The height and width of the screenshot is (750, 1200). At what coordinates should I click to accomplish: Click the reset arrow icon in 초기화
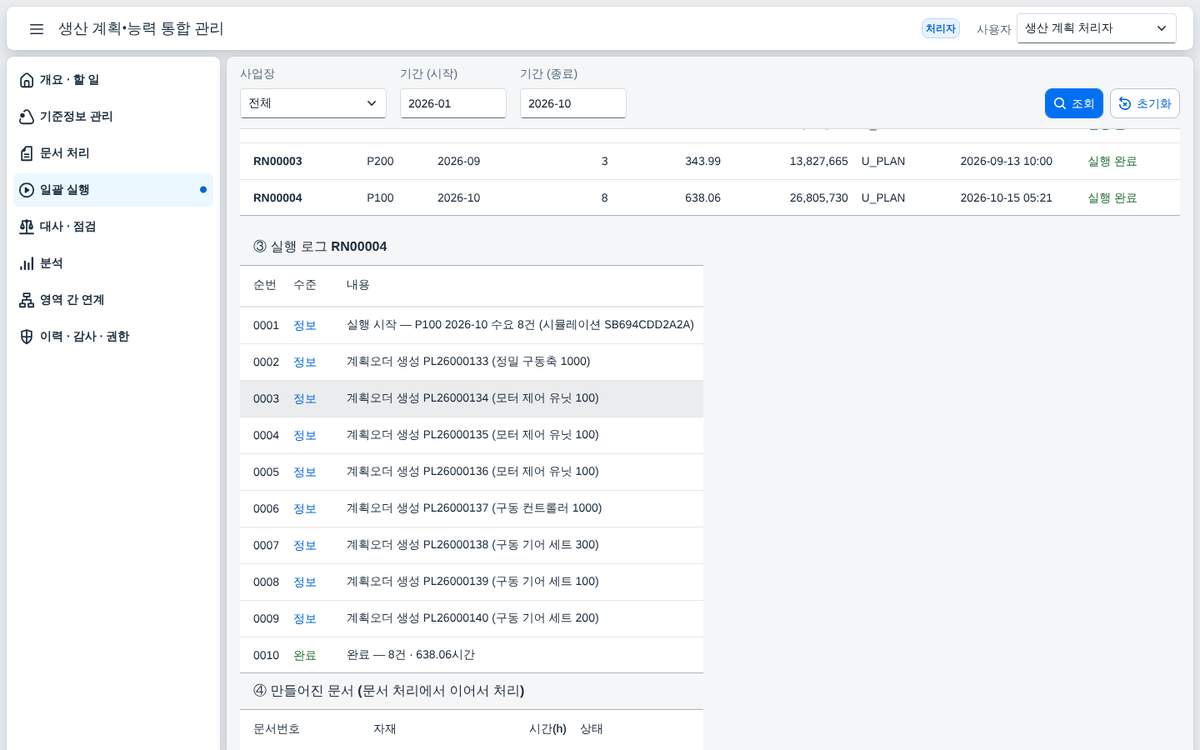(1125, 104)
